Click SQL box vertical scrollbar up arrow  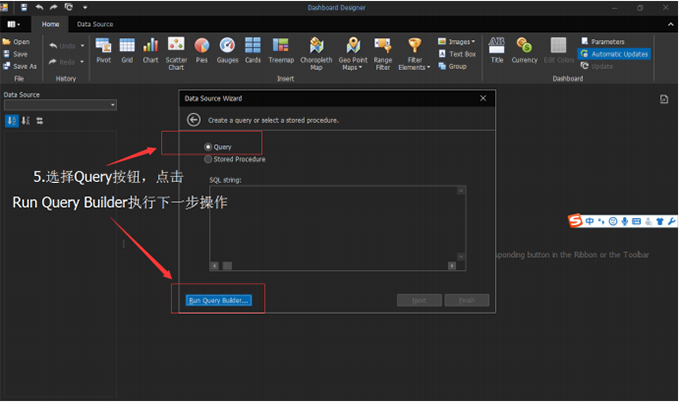pos(461,190)
